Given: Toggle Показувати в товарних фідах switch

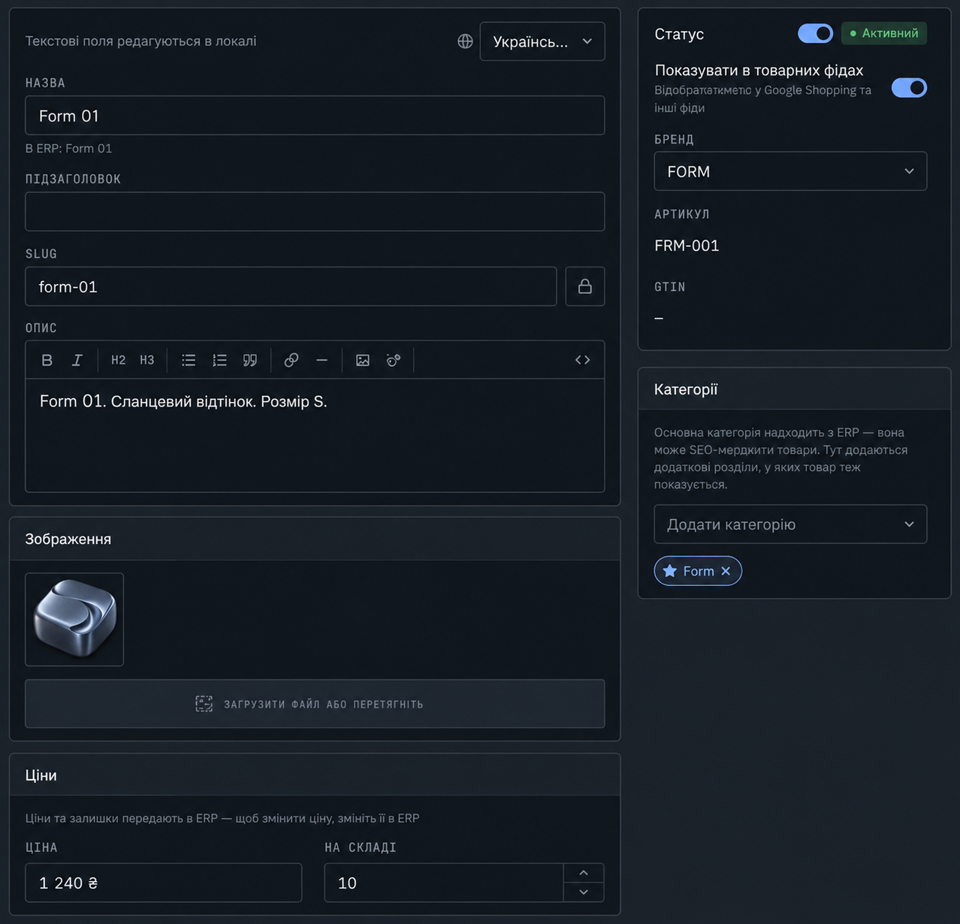Looking at the screenshot, I should point(909,88).
